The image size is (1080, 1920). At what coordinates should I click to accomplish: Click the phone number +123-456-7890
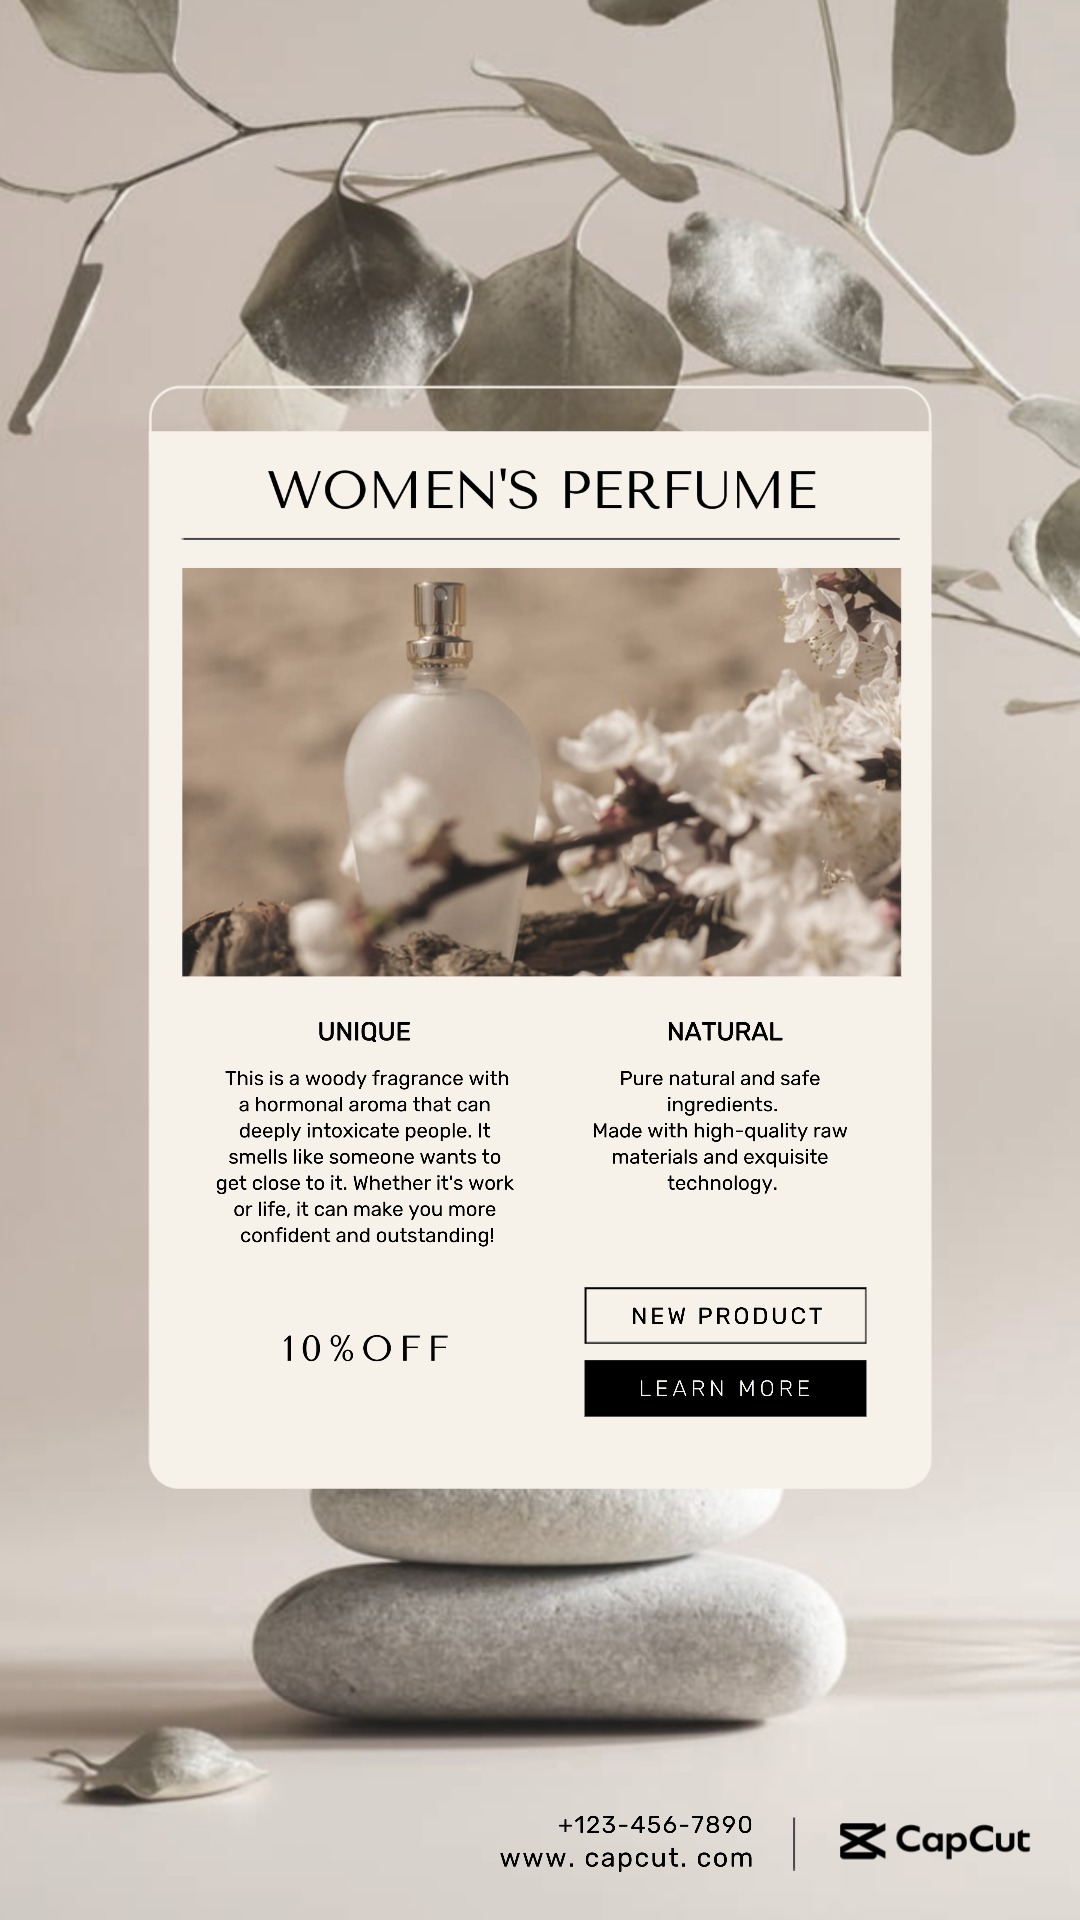655,1825
